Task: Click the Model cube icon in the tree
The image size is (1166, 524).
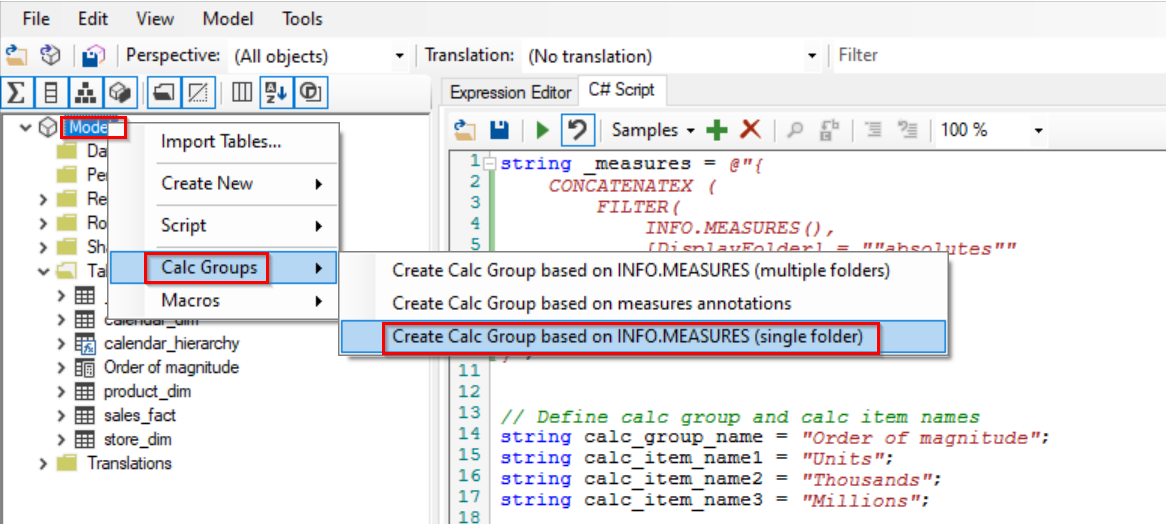Action: pos(48,129)
